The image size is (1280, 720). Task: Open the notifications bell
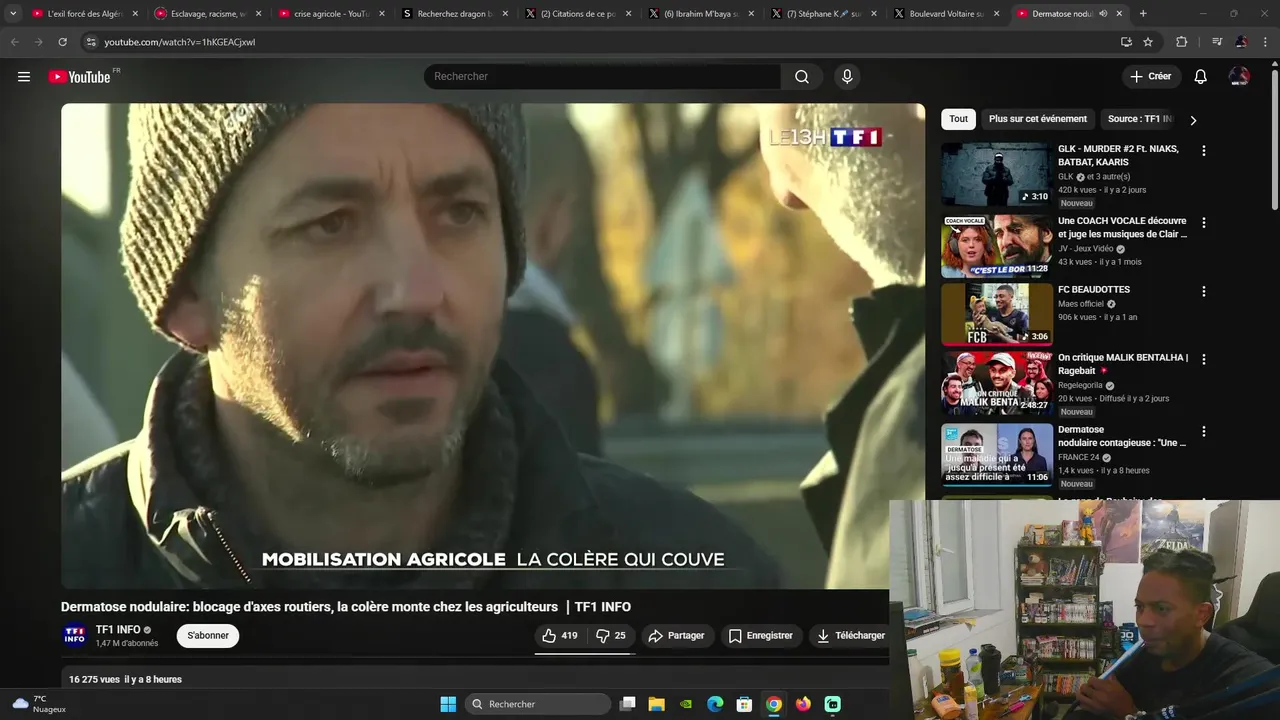pos(1201,77)
